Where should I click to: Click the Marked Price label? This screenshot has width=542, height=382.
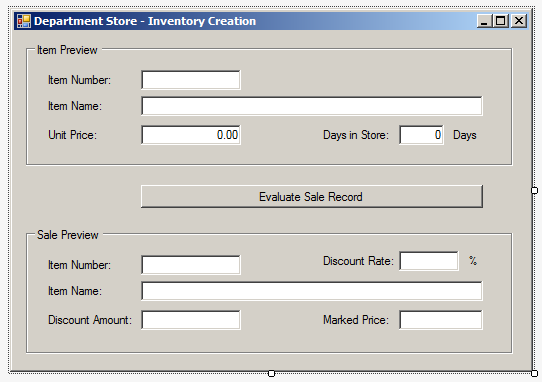tap(356, 320)
